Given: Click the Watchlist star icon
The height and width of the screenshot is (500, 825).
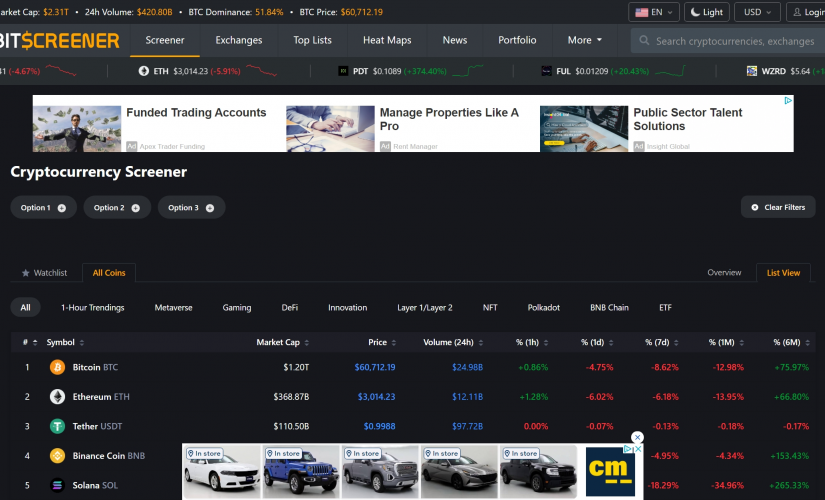Looking at the screenshot, I should [x=25, y=273].
